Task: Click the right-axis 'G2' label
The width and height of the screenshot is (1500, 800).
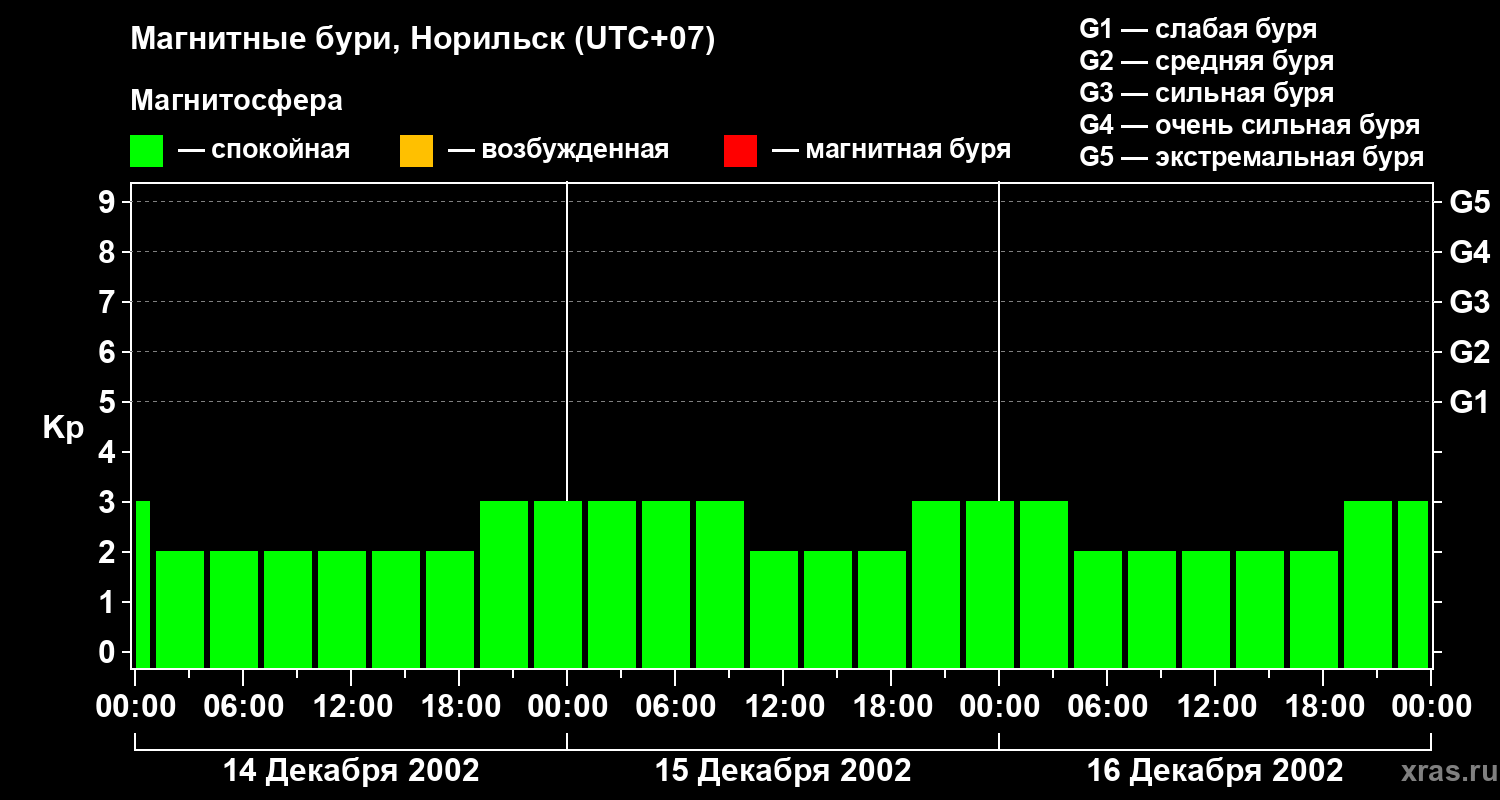Action: 1469,352
